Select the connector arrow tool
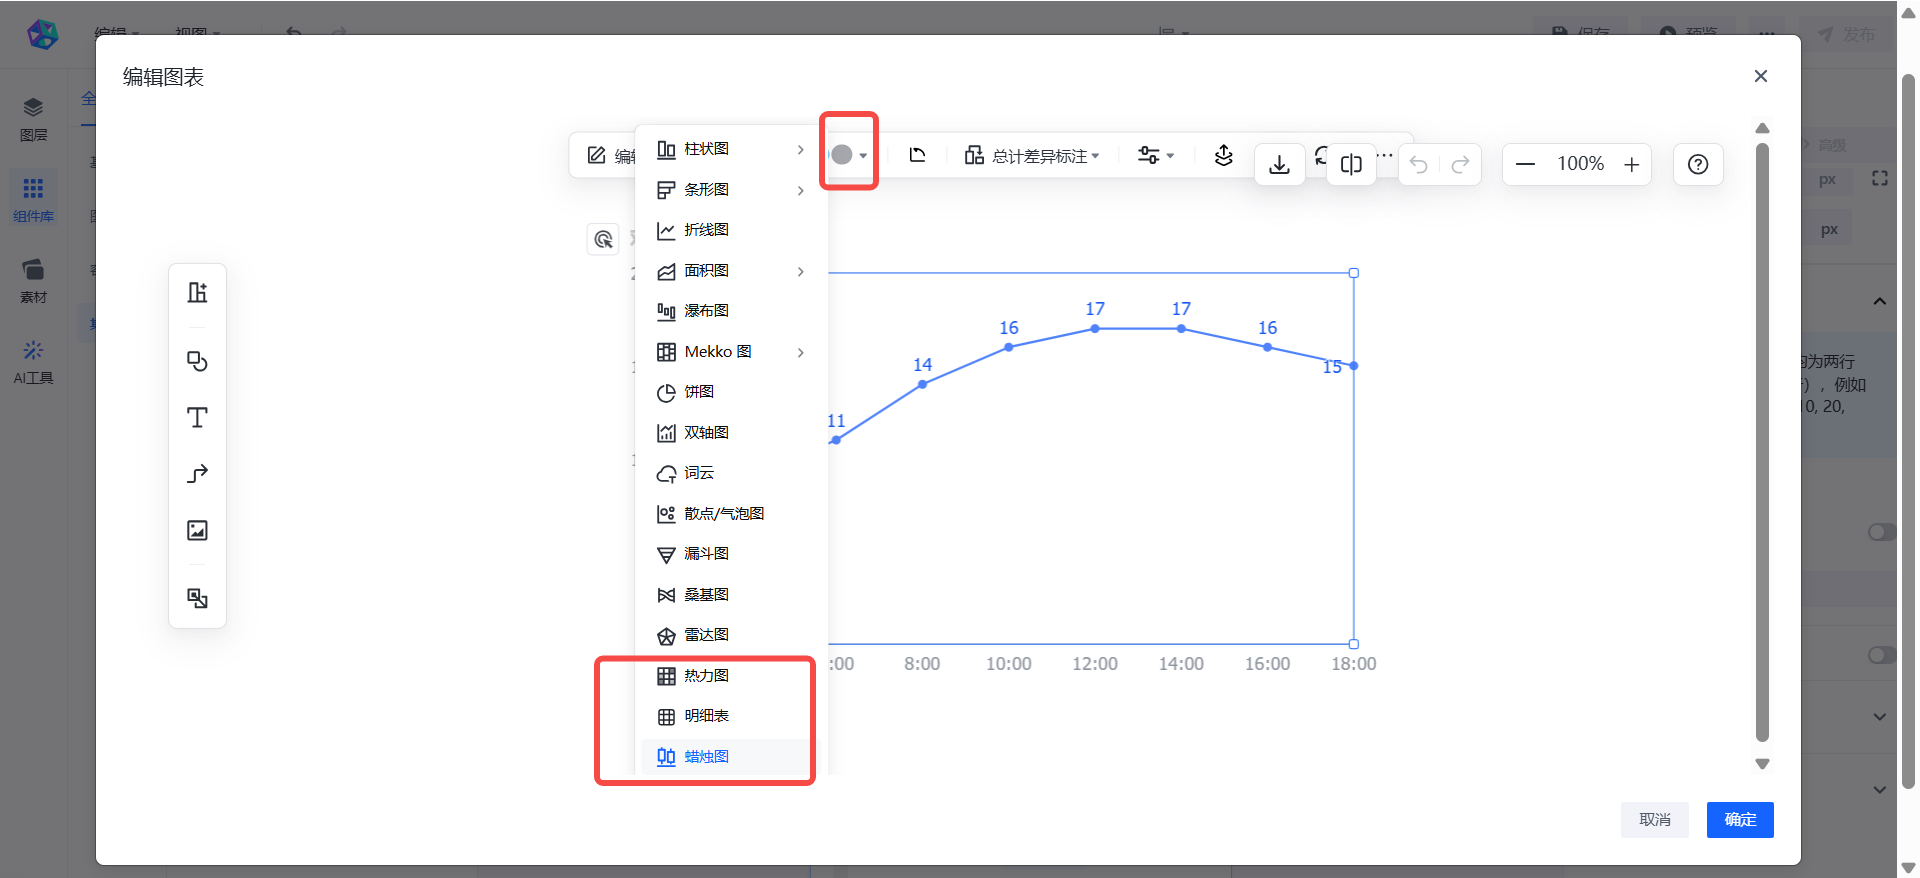 pyautogui.click(x=197, y=473)
